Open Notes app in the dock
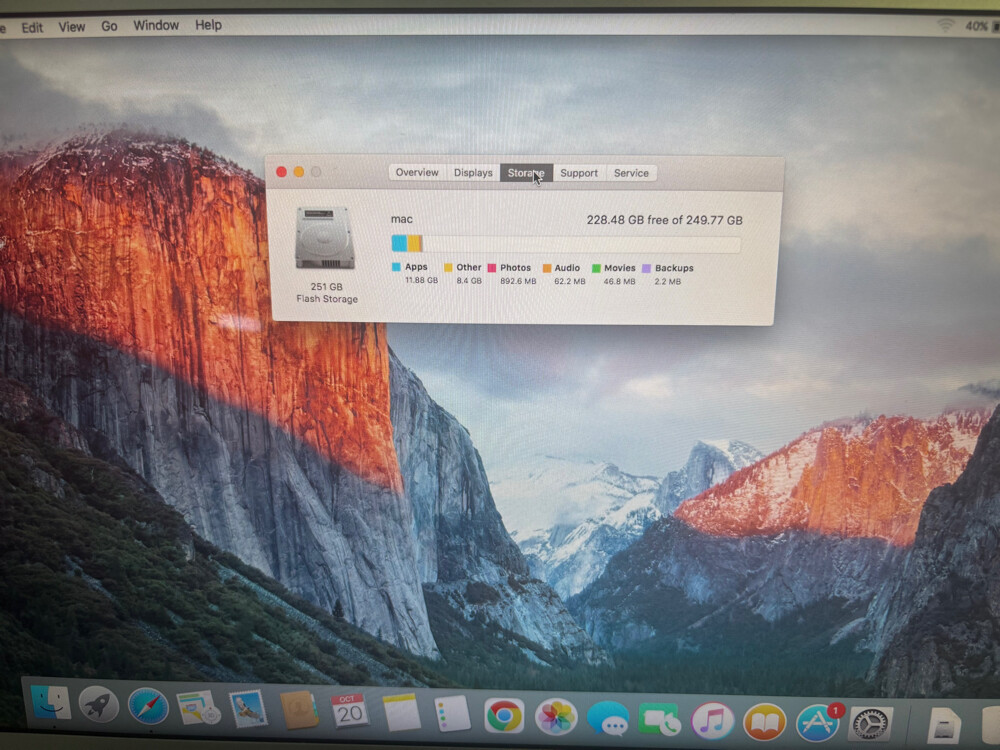 pos(401,712)
